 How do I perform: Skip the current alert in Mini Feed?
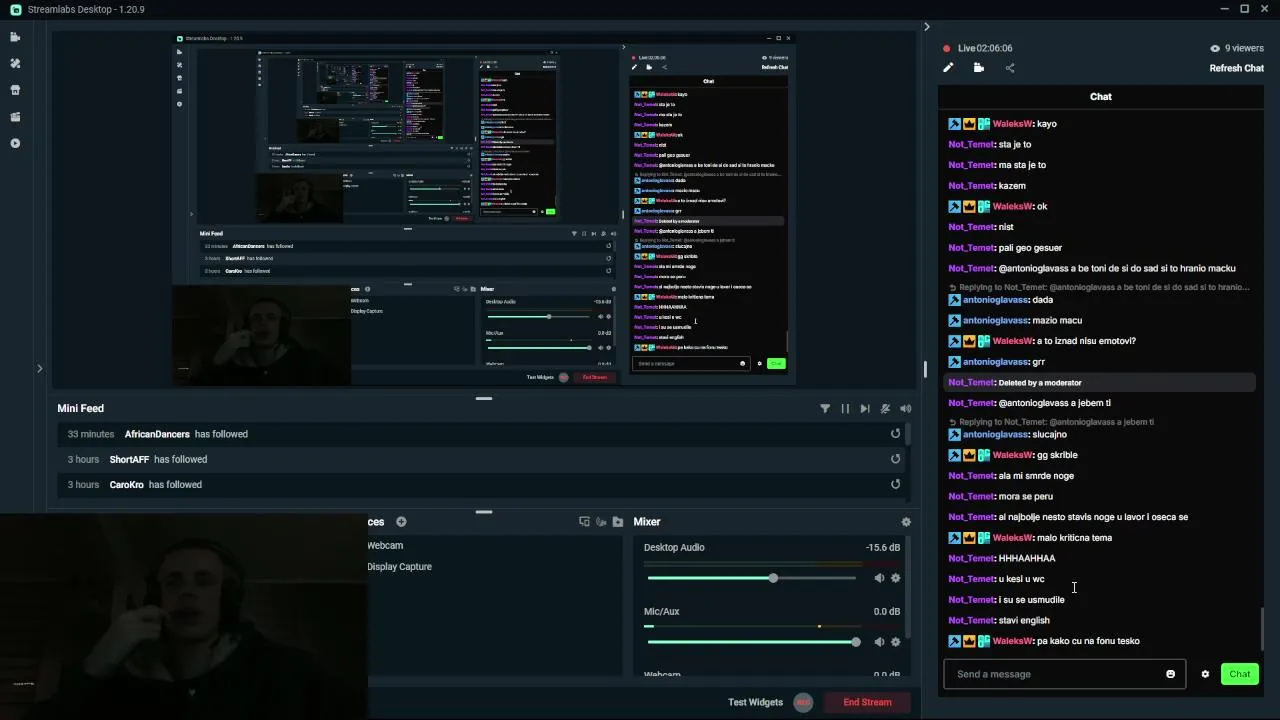[865, 408]
